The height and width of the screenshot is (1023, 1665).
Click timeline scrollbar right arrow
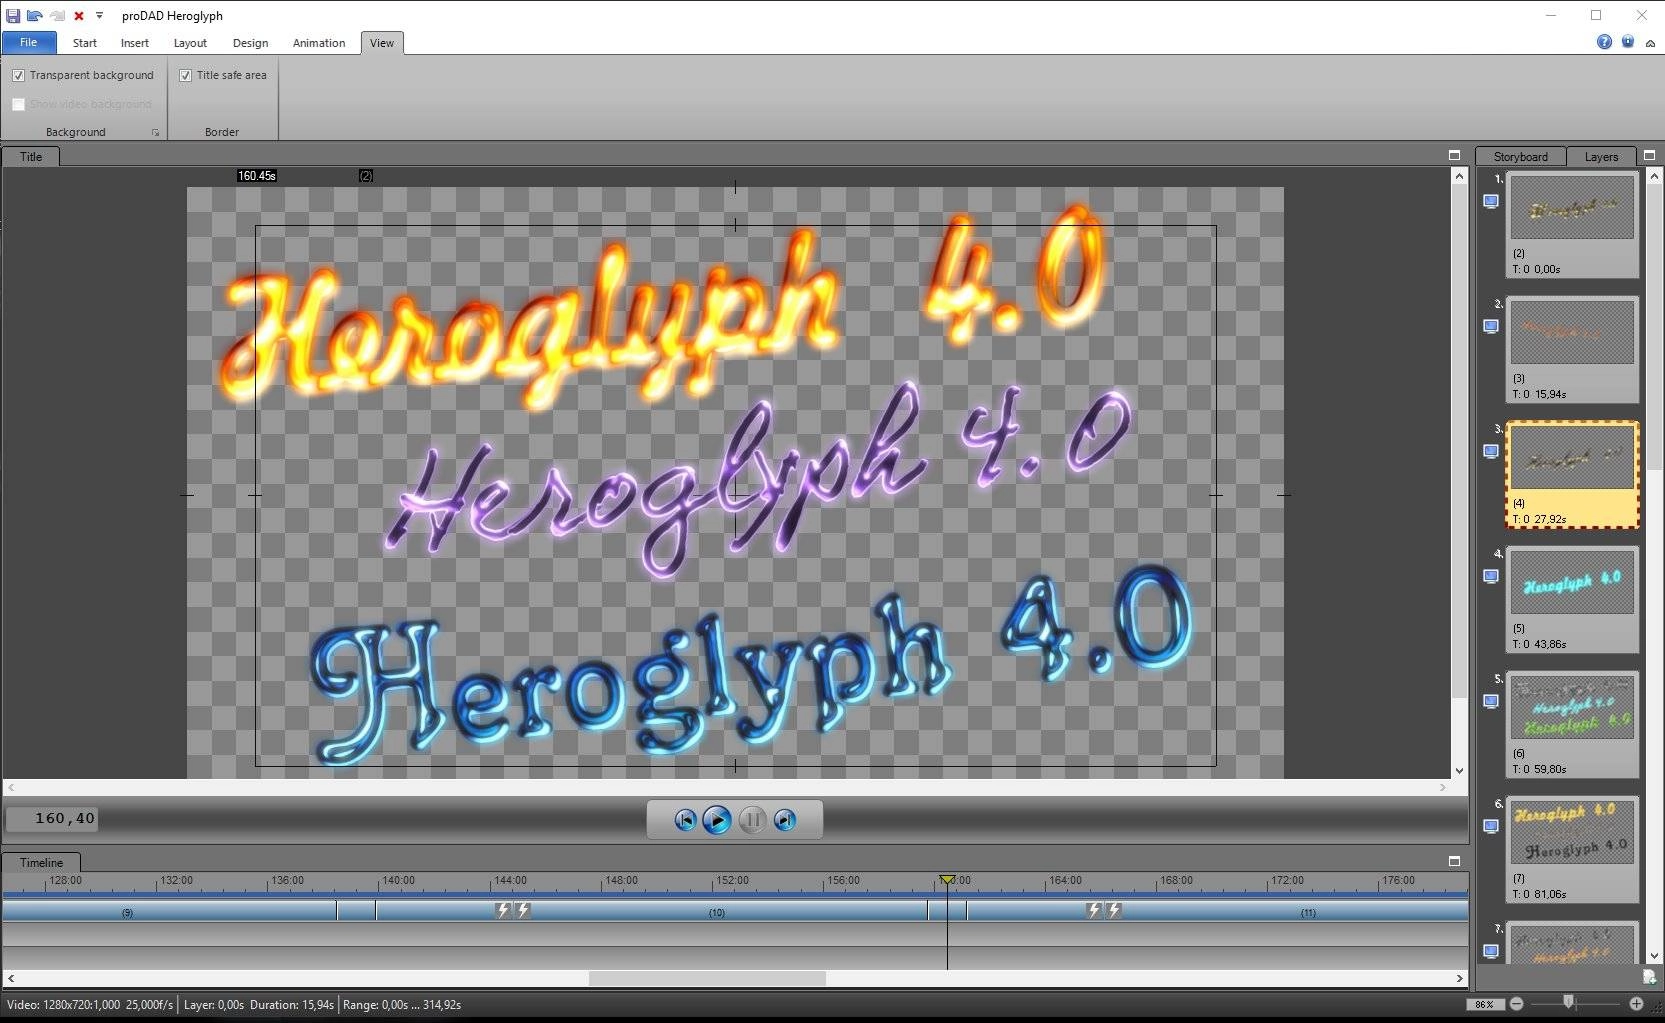(1460, 978)
